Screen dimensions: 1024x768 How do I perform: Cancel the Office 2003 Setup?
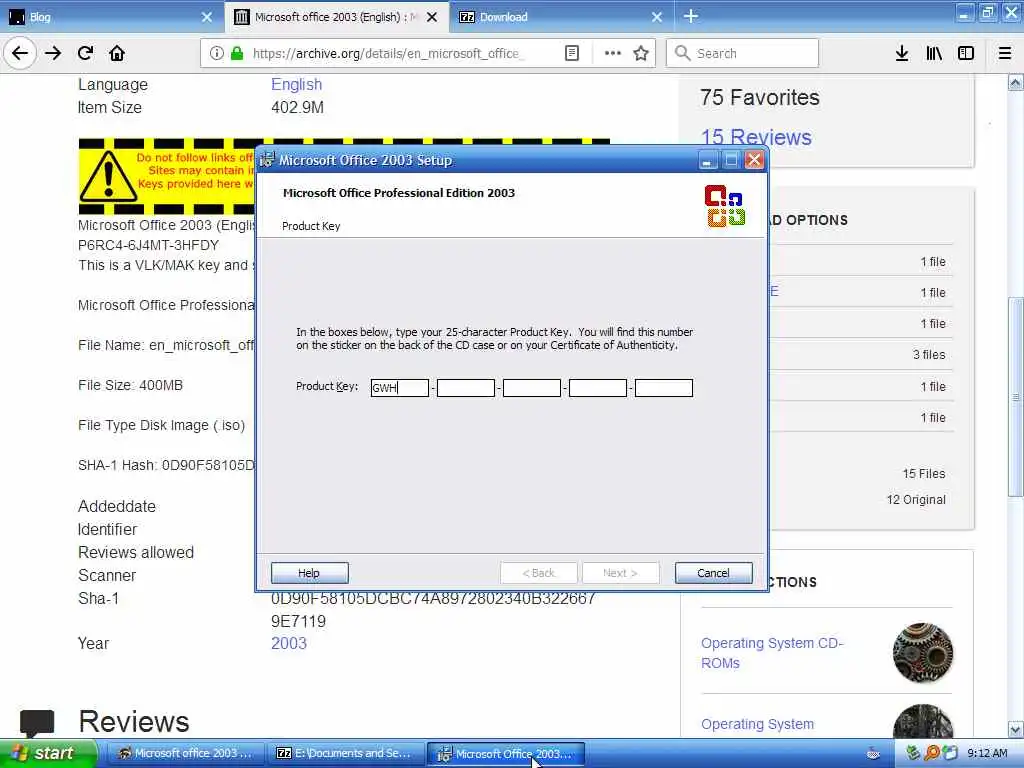click(x=713, y=573)
